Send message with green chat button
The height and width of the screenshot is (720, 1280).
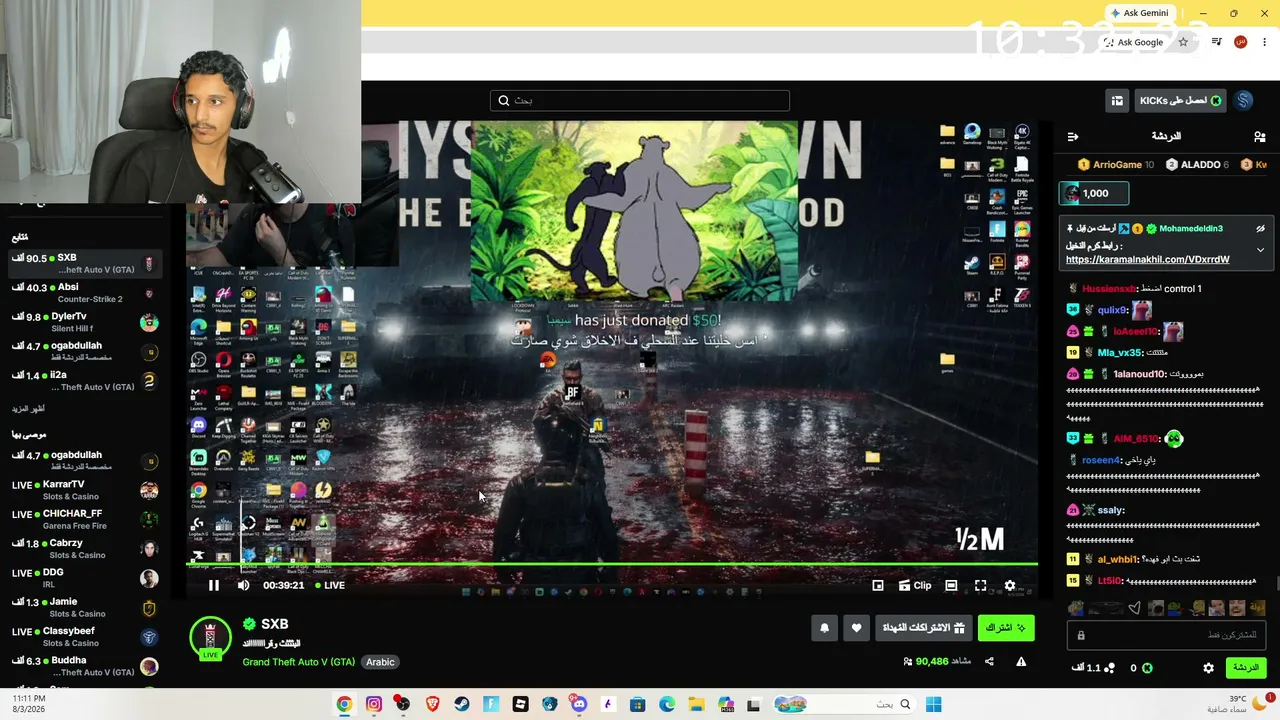tap(1245, 668)
